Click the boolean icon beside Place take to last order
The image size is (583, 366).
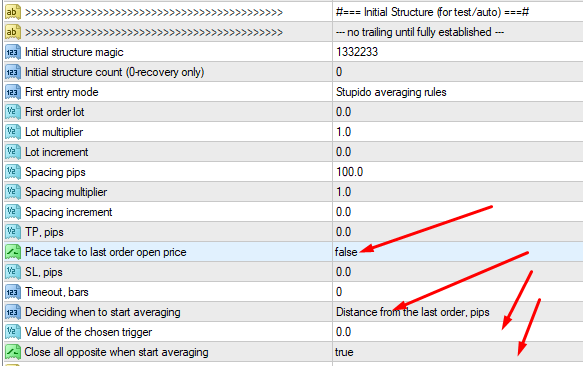click(12, 252)
